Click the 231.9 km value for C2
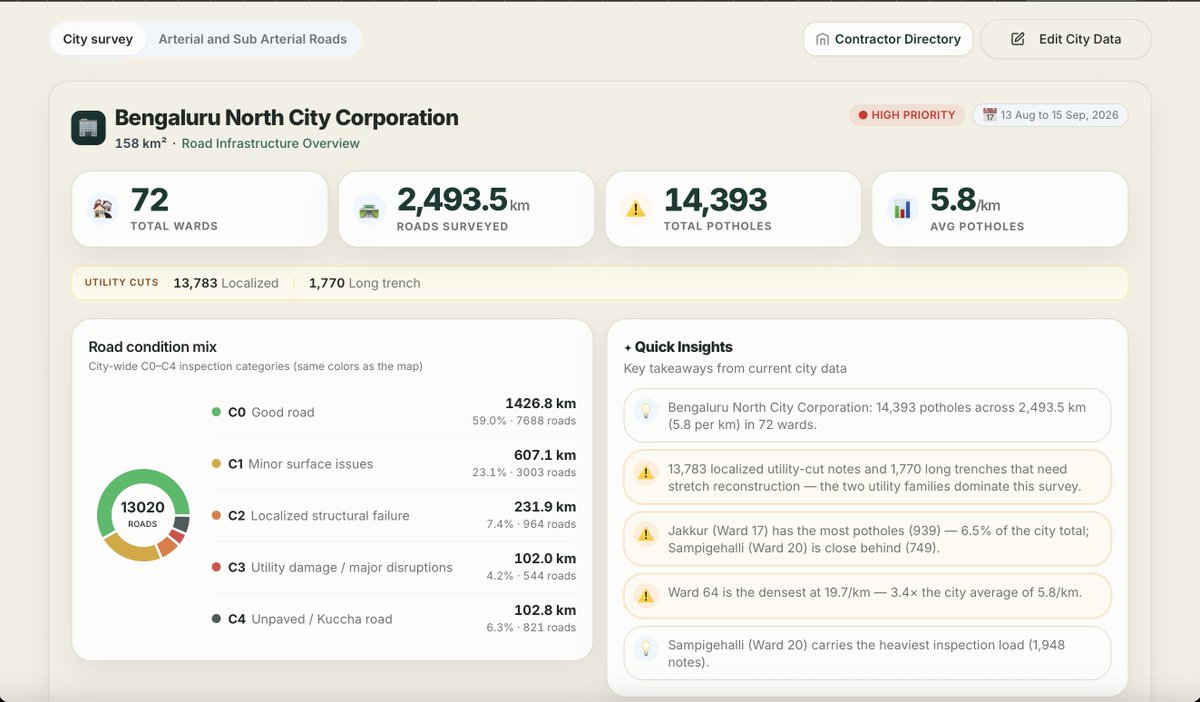This screenshot has width=1200, height=702. pyautogui.click(x=545, y=507)
